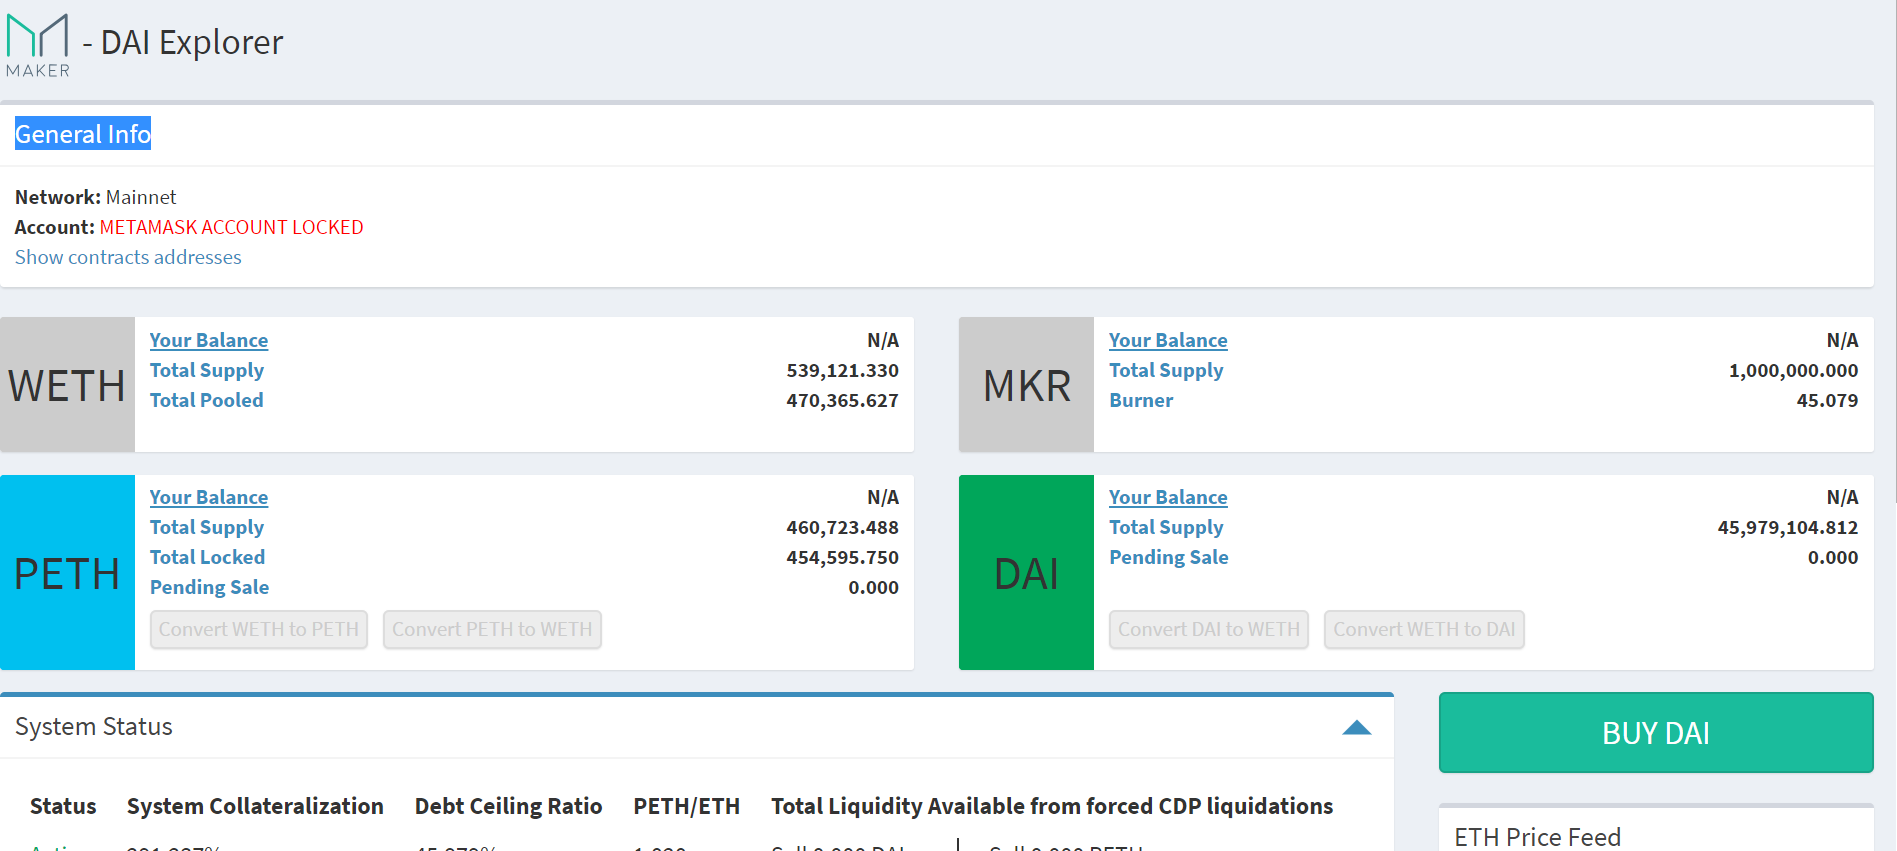This screenshot has height=851, width=1897.
Task: Select the MKR token tile
Action: [x=1026, y=385]
